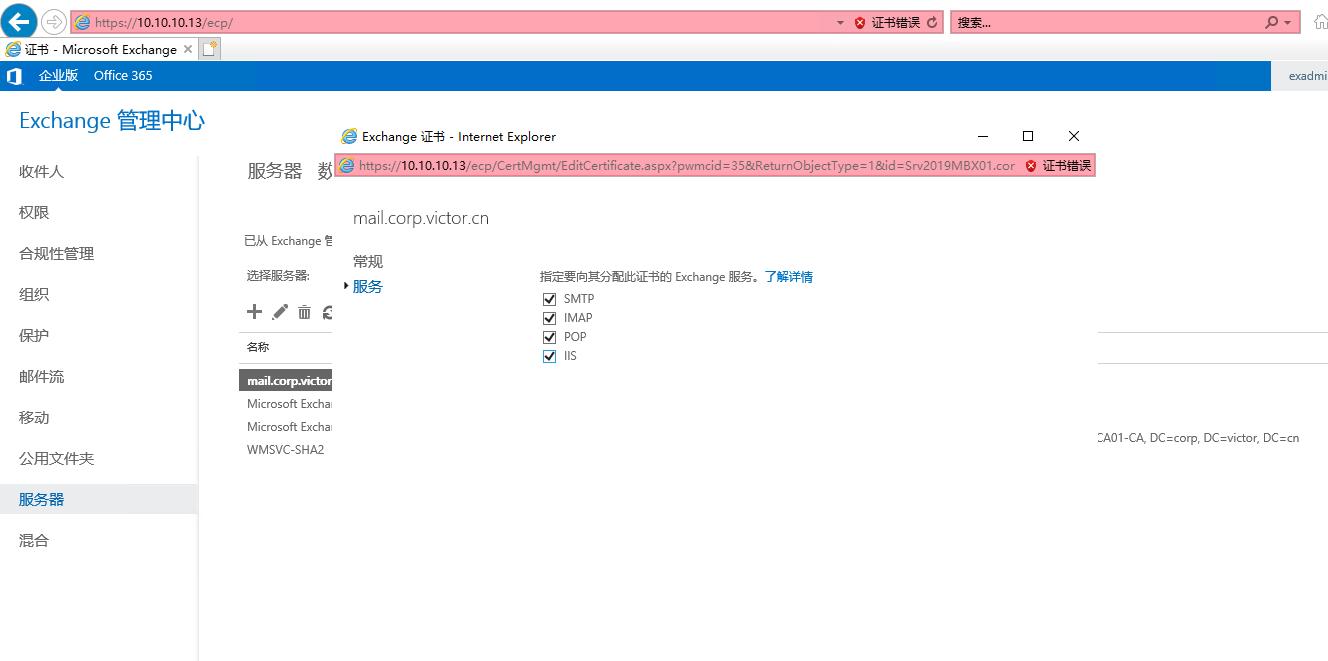Open the search provider dropdown

[x=1285, y=20]
